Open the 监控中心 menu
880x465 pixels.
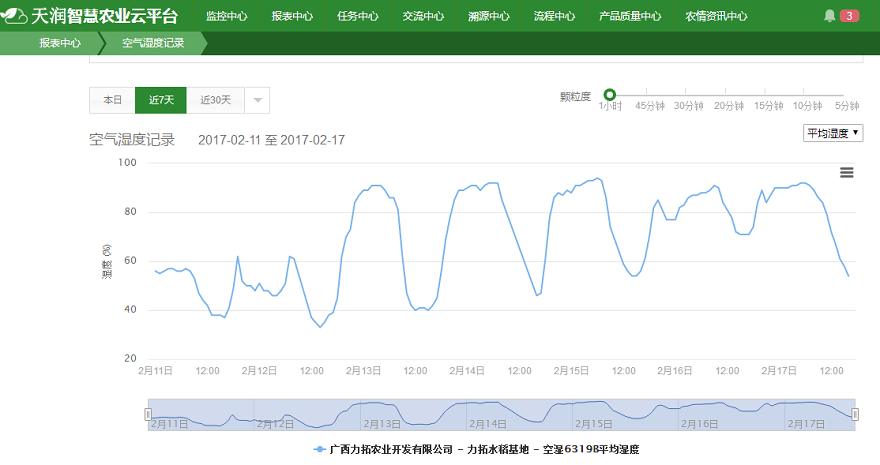pyautogui.click(x=226, y=16)
